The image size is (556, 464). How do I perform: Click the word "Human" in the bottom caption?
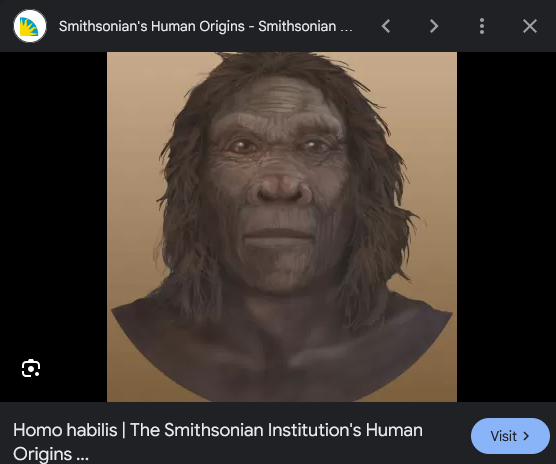pyautogui.click(x=394, y=430)
